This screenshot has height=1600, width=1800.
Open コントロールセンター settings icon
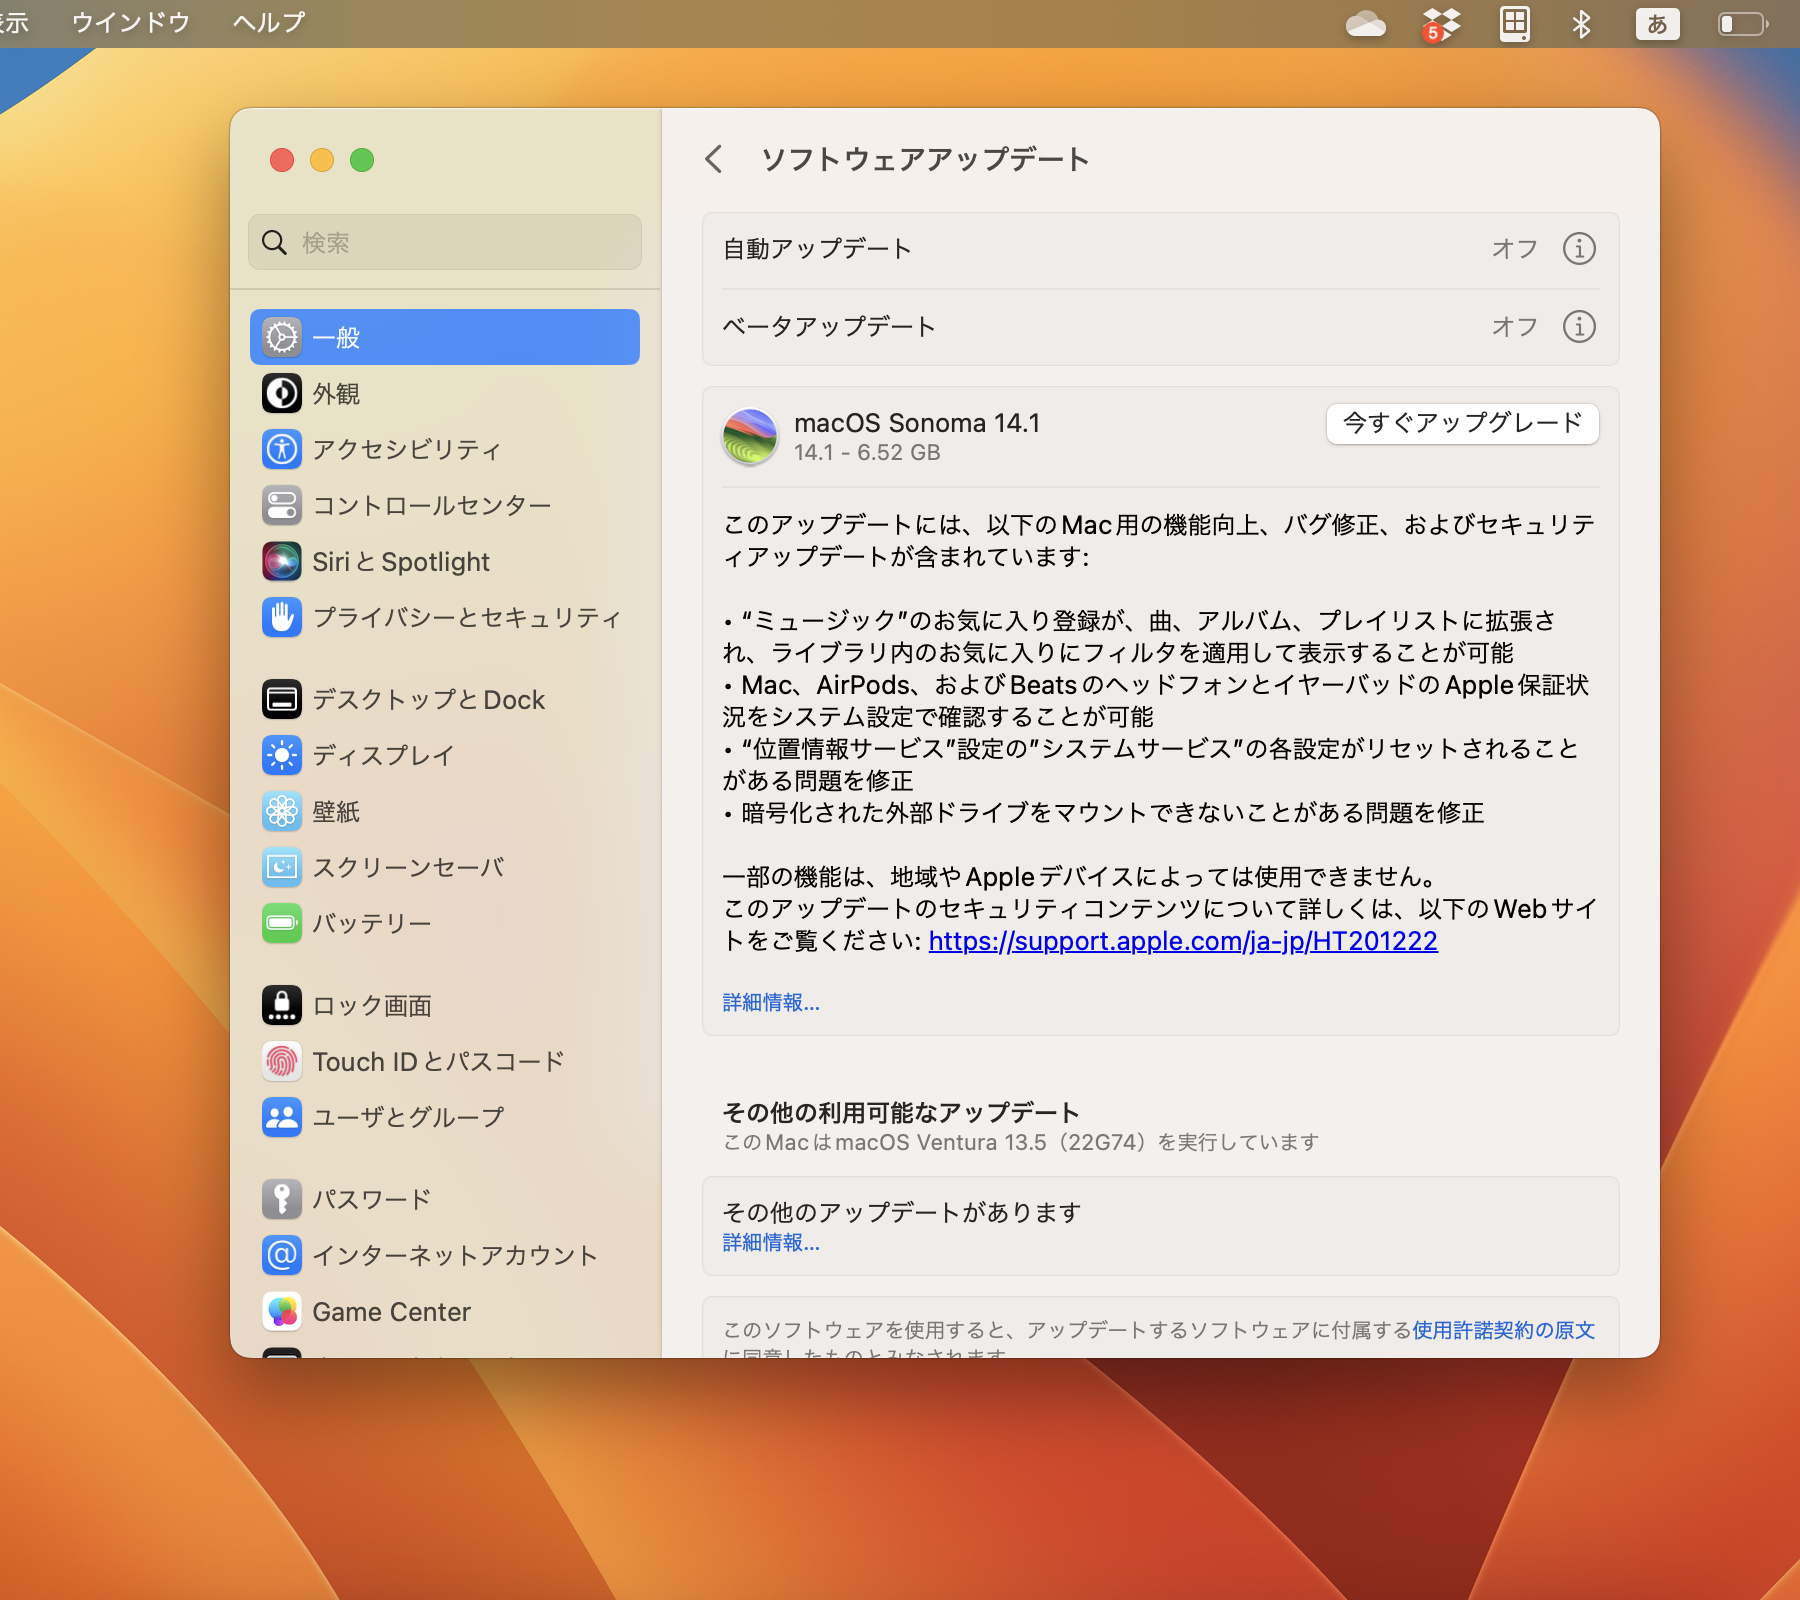(282, 505)
